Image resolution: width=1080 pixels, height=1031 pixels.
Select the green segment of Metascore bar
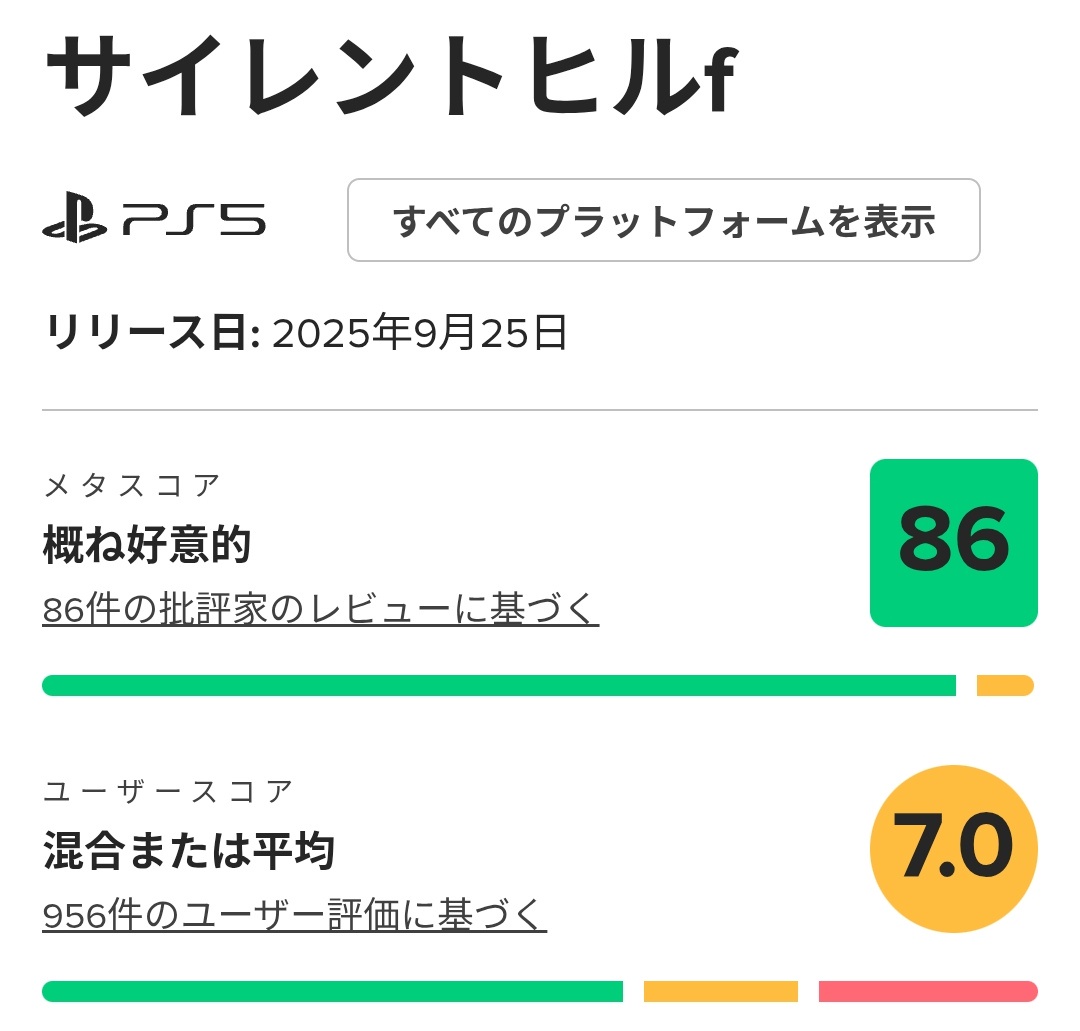[x=498, y=686]
